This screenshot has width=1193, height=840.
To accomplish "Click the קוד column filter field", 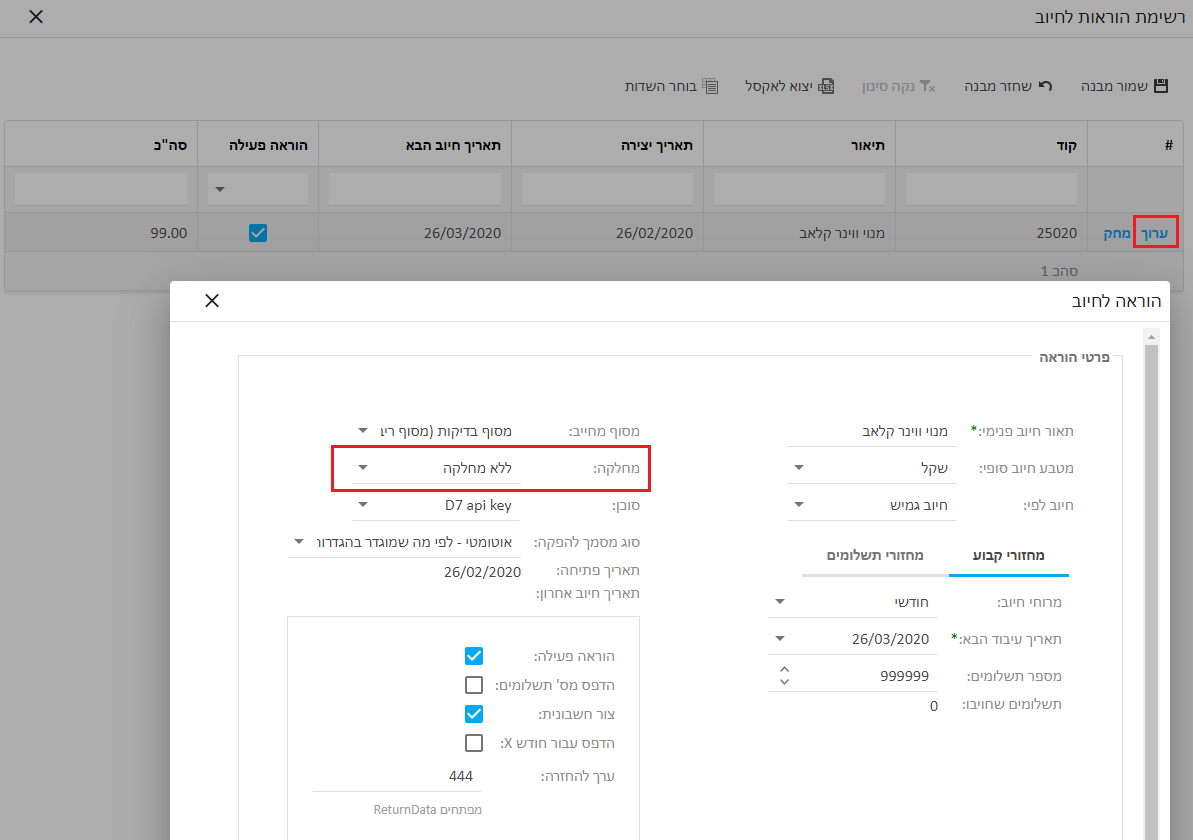I will point(991,189).
